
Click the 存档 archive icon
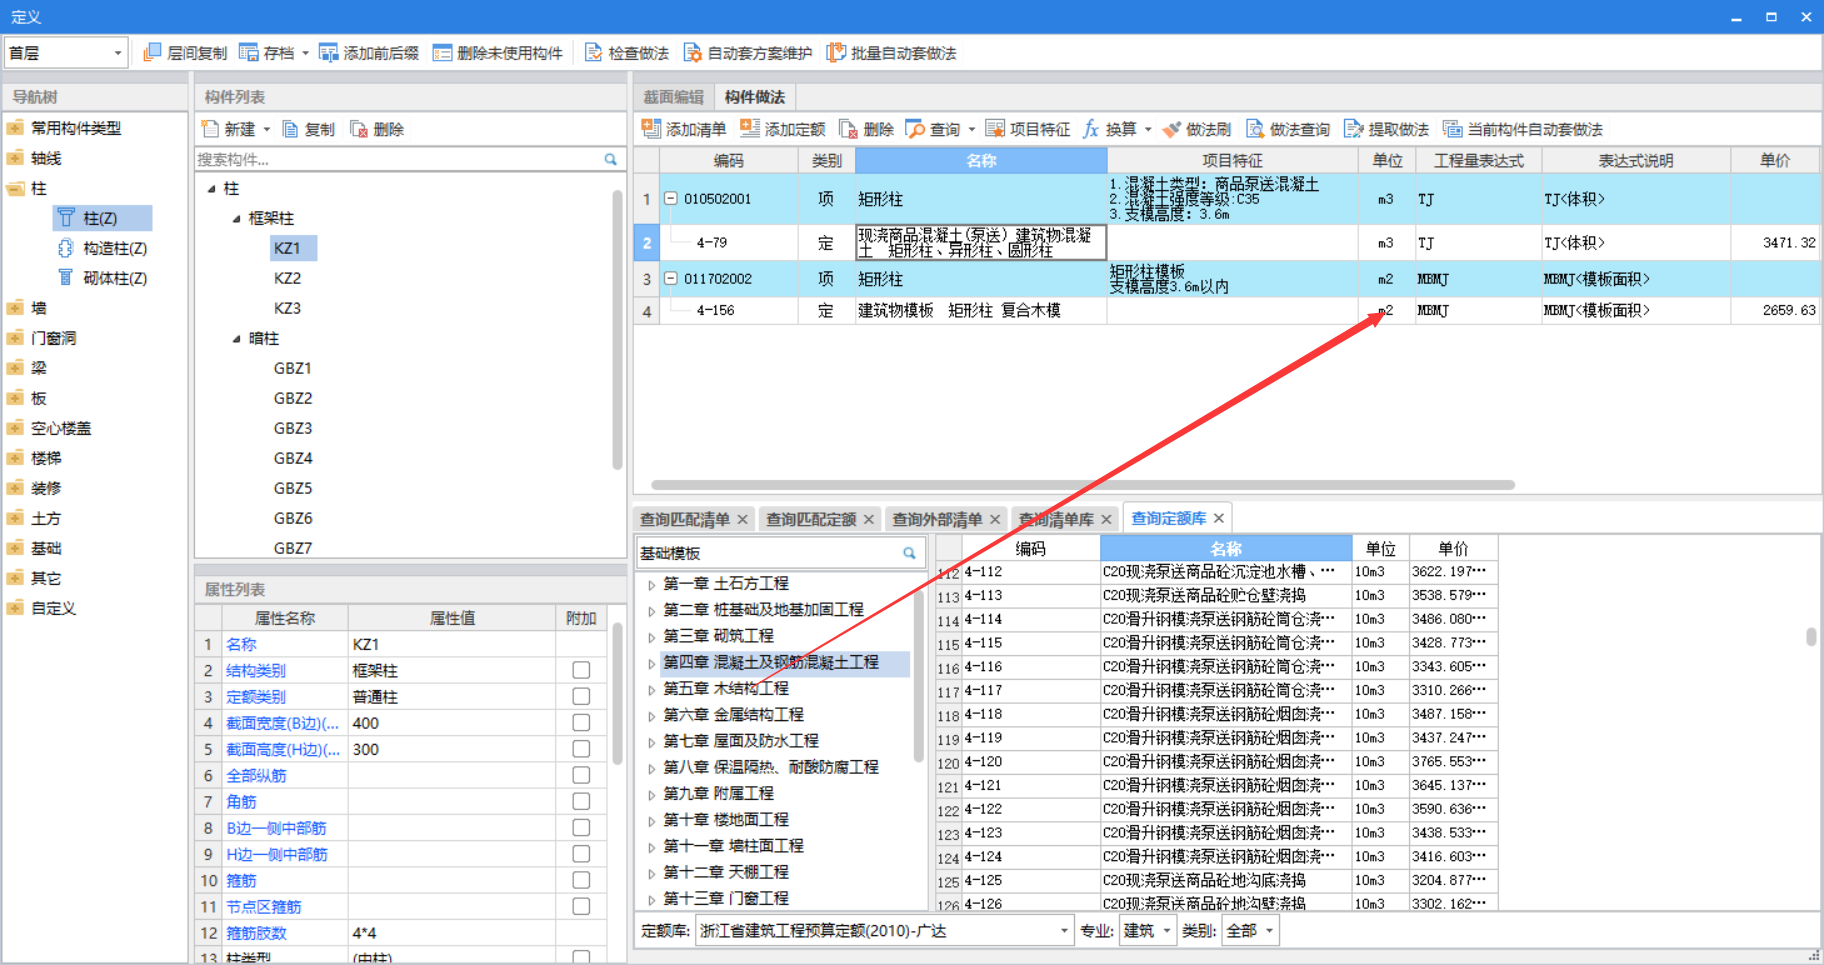click(248, 53)
